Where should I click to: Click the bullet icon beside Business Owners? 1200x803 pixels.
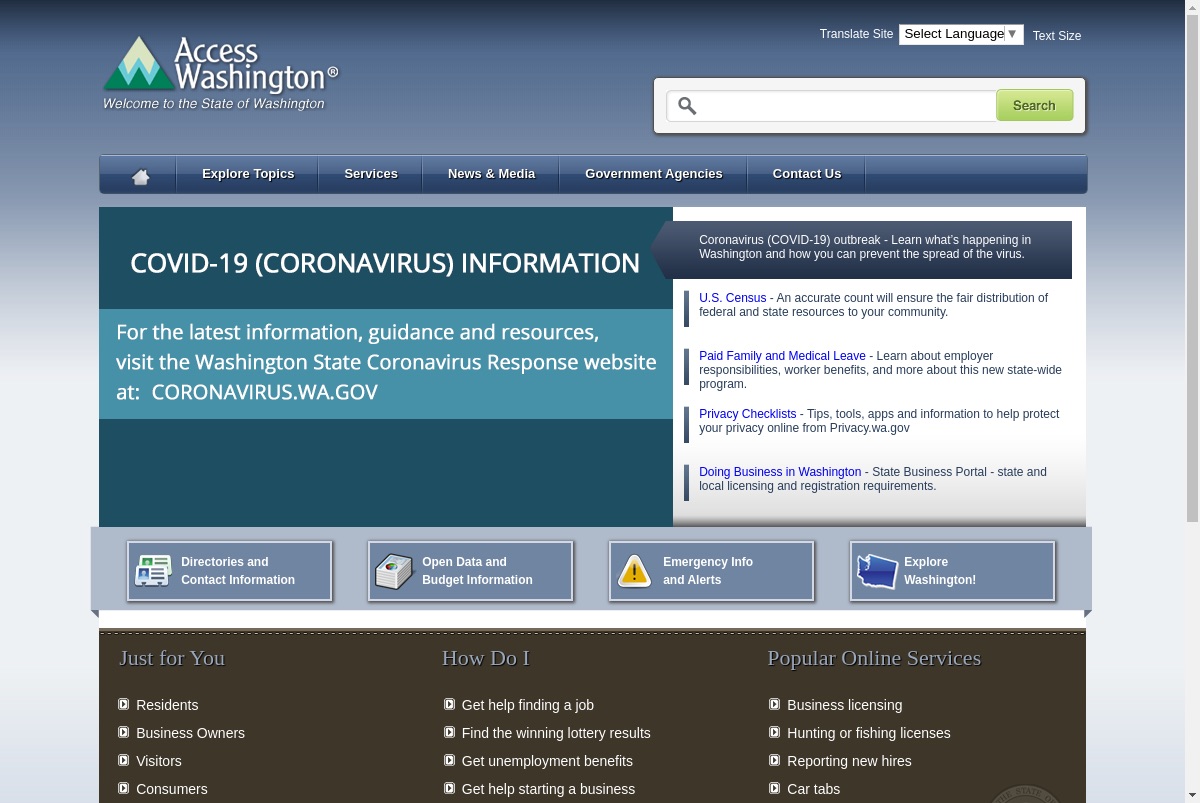pyautogui.click(x=124, y=732)
